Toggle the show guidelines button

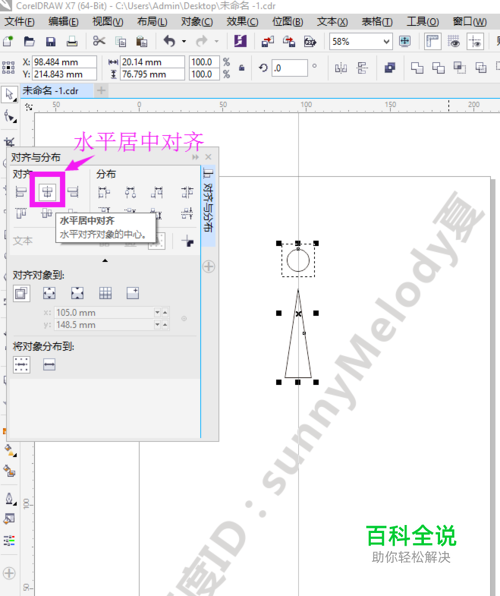tap(475, 41)
